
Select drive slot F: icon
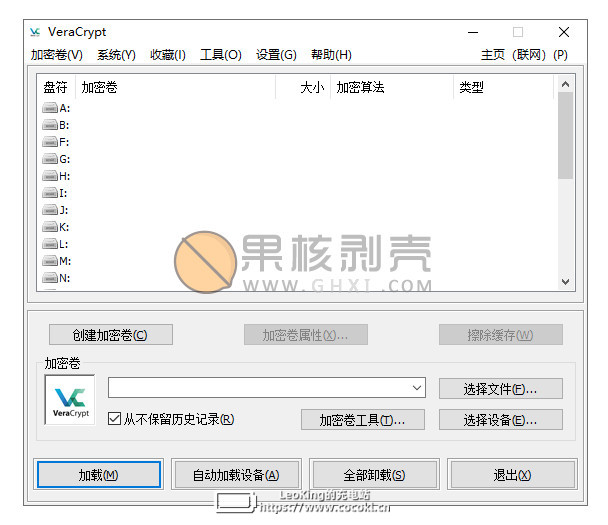coord(50,142)
